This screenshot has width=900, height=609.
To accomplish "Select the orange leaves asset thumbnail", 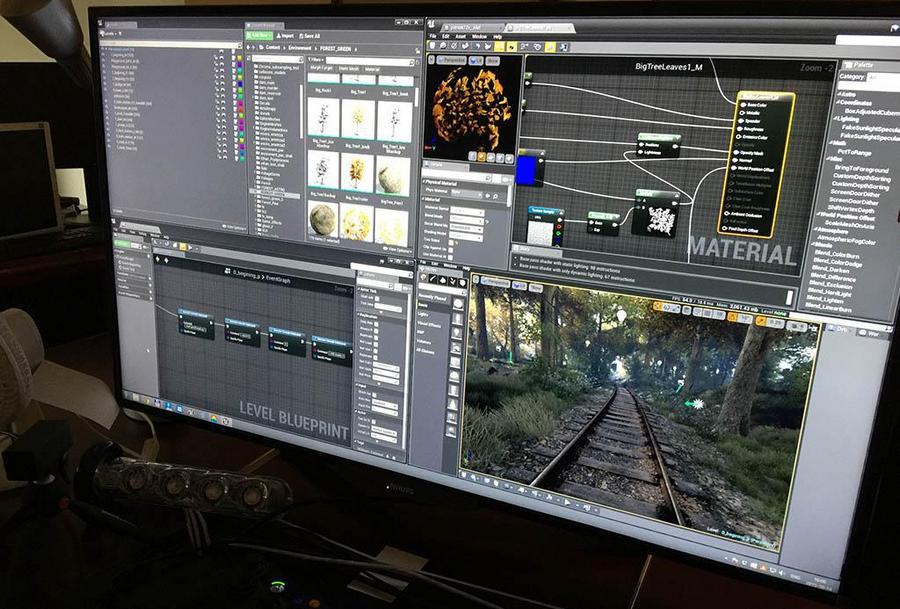I will click(x=358, y=172).
